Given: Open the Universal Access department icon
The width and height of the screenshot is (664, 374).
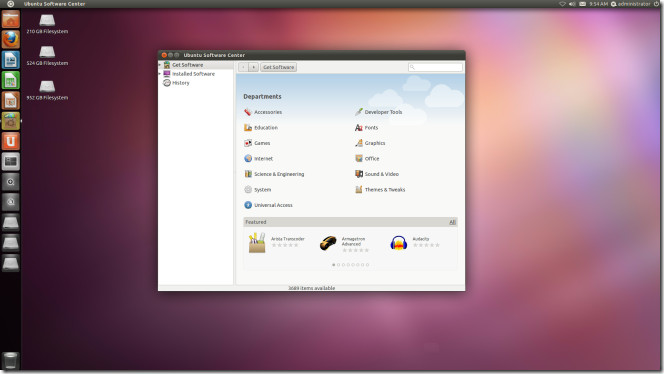Looking at the screenshot, I should tap(248, 205).
